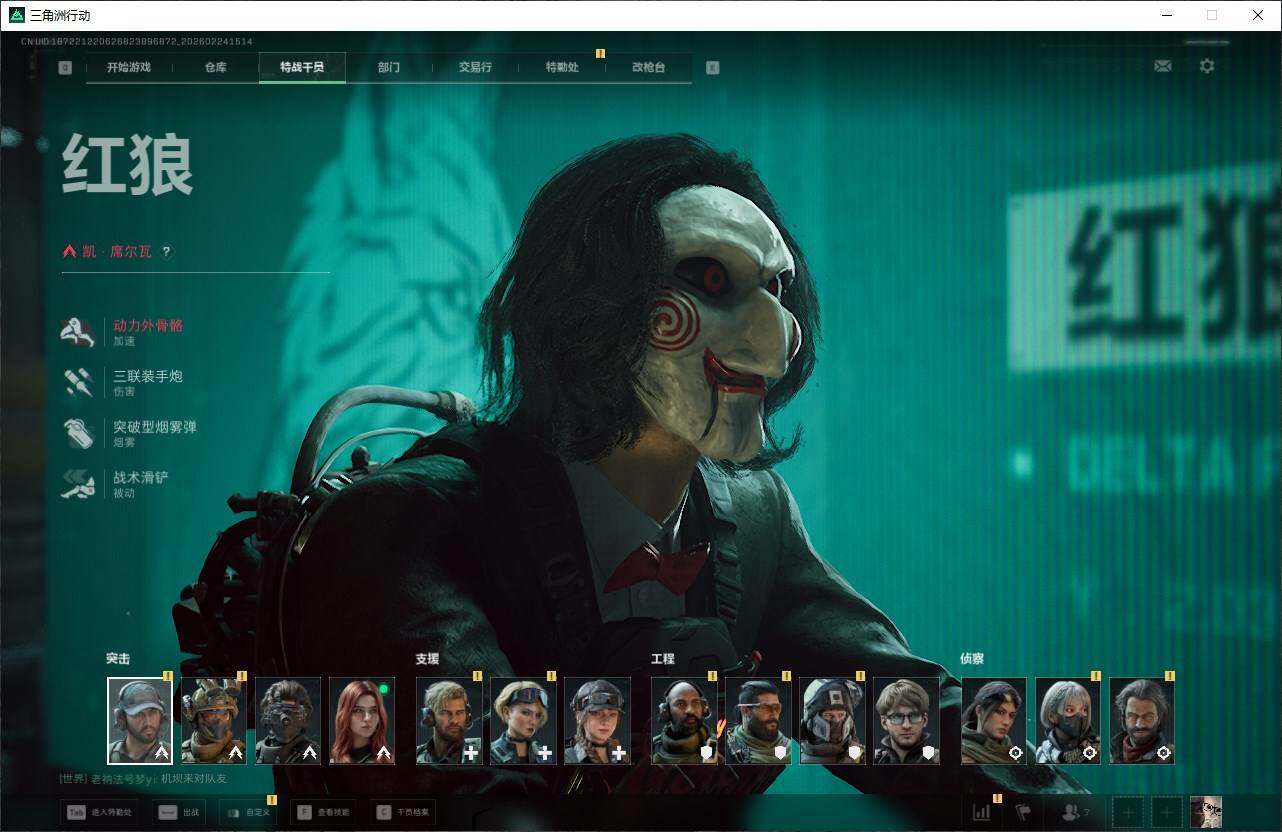Select the blond bearded medic with headset
This screenshot has height=832, width=1282.
point(449,721)
